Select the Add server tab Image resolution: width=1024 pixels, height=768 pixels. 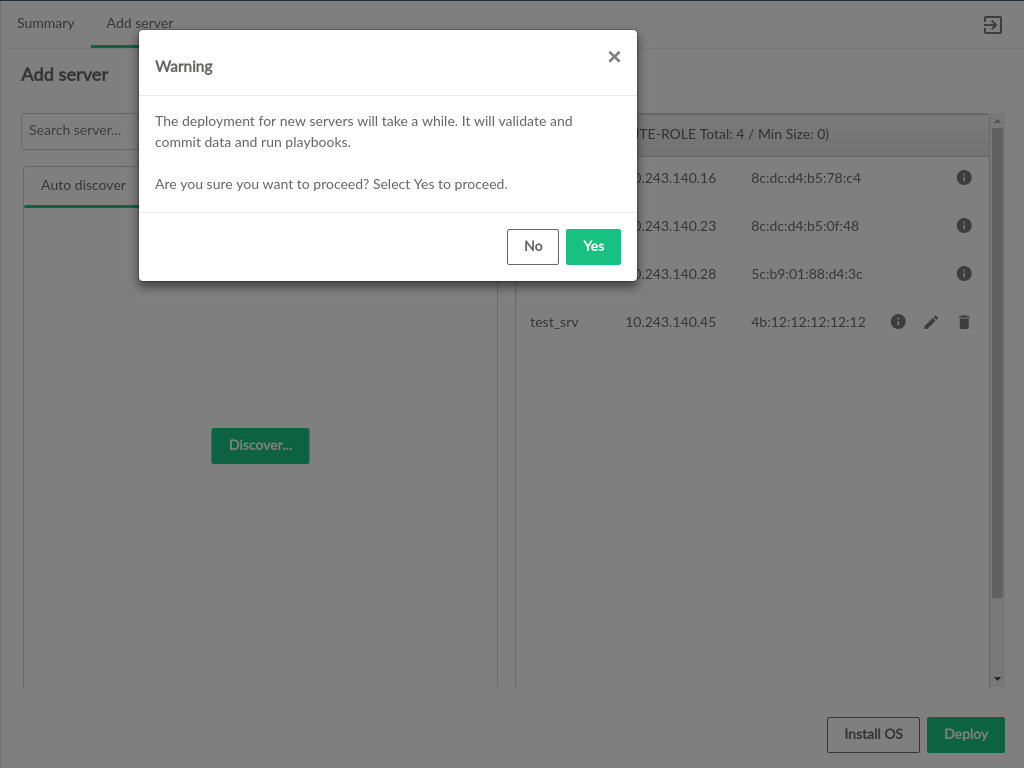point(140,24)
